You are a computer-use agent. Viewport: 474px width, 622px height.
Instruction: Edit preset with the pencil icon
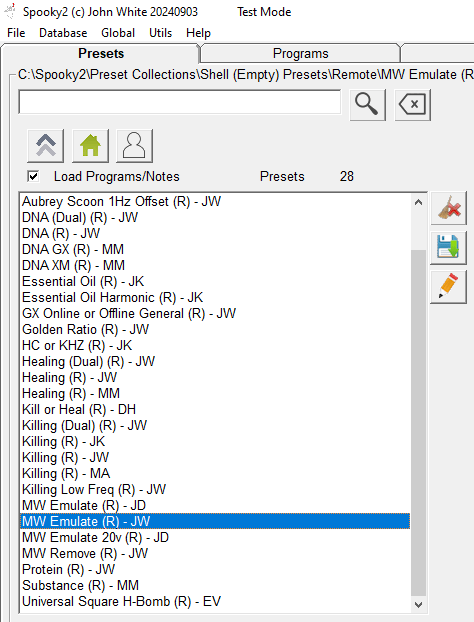[449, 287]
